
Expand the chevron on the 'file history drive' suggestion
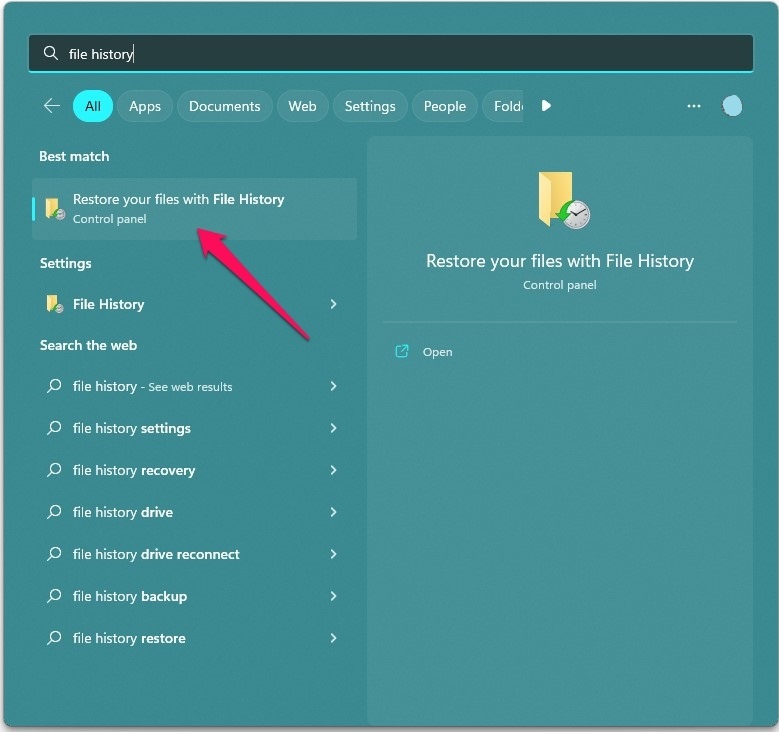point(333,512)
